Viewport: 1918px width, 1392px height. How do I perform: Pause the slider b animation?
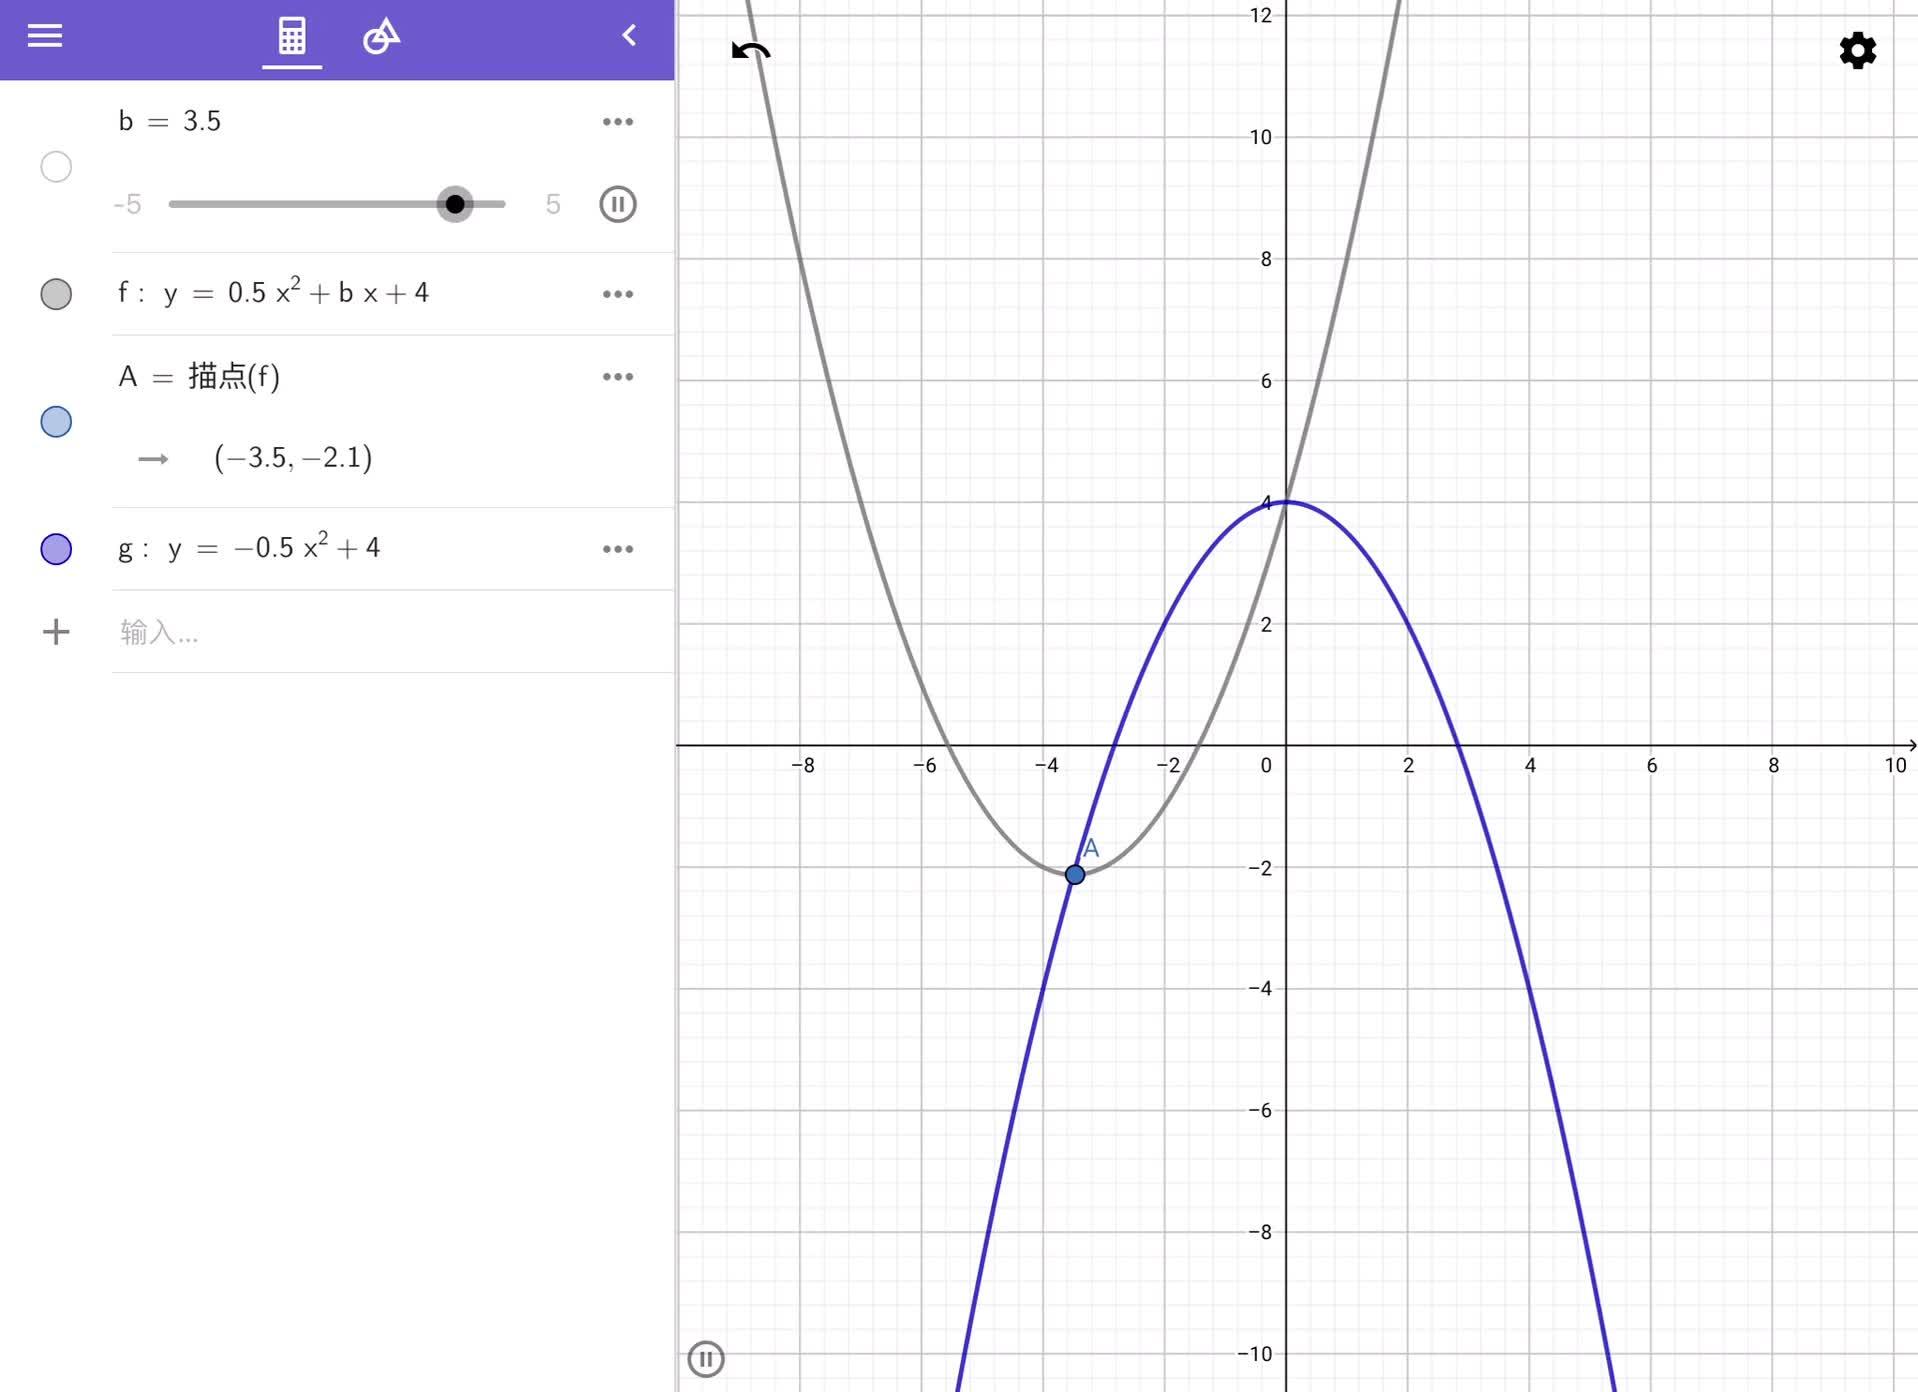tap(618, 204)
